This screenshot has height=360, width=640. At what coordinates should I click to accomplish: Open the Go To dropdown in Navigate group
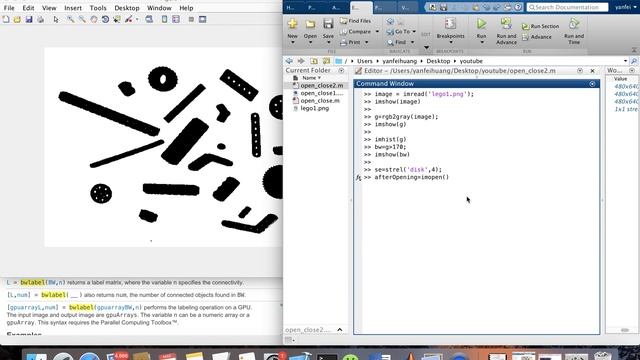(401, 31)
